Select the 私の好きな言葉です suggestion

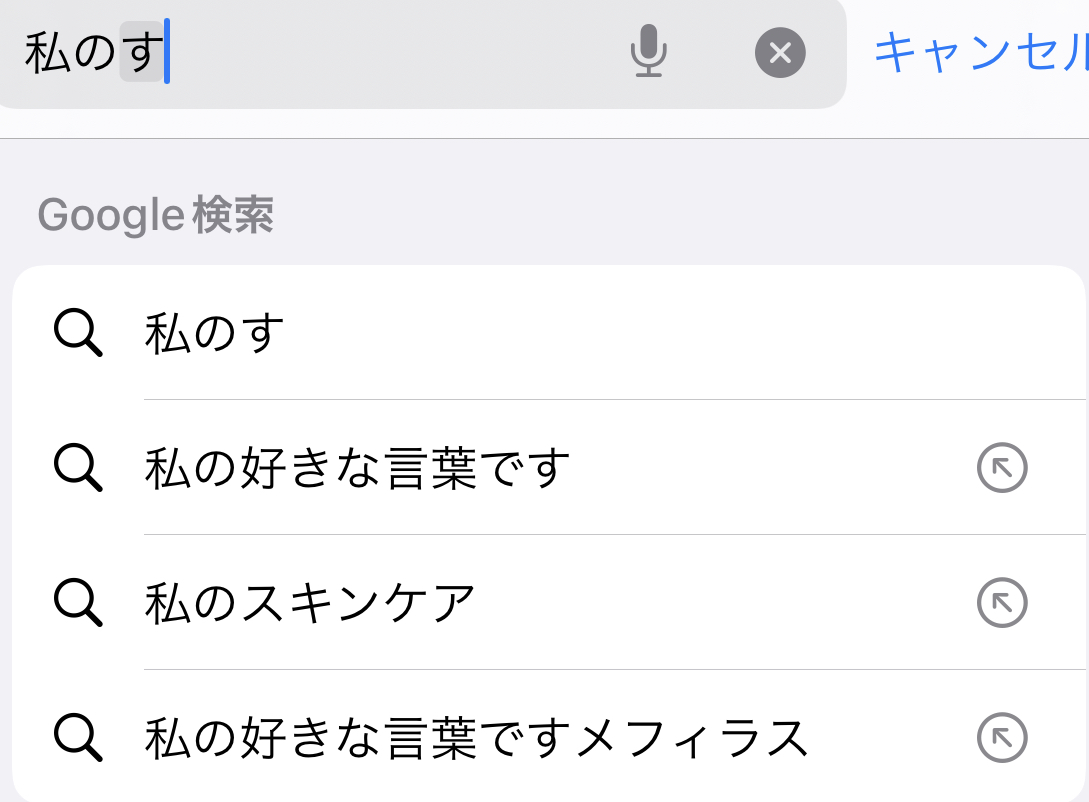tap(357, 468)
